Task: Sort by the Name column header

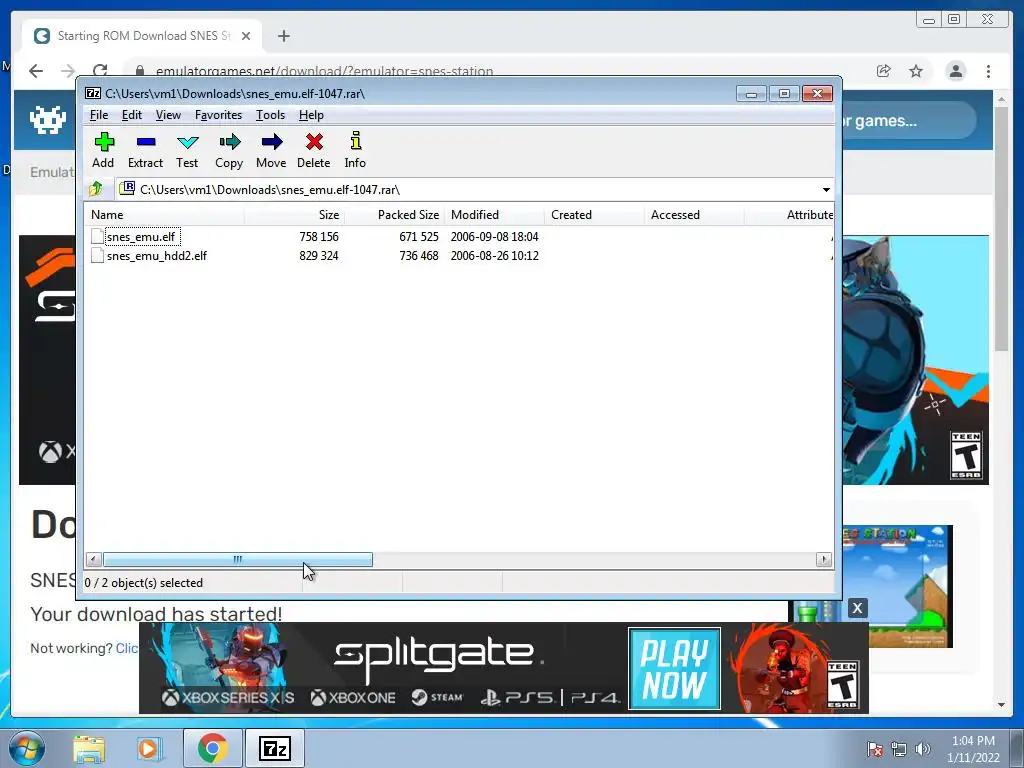Action: point(165,215)
